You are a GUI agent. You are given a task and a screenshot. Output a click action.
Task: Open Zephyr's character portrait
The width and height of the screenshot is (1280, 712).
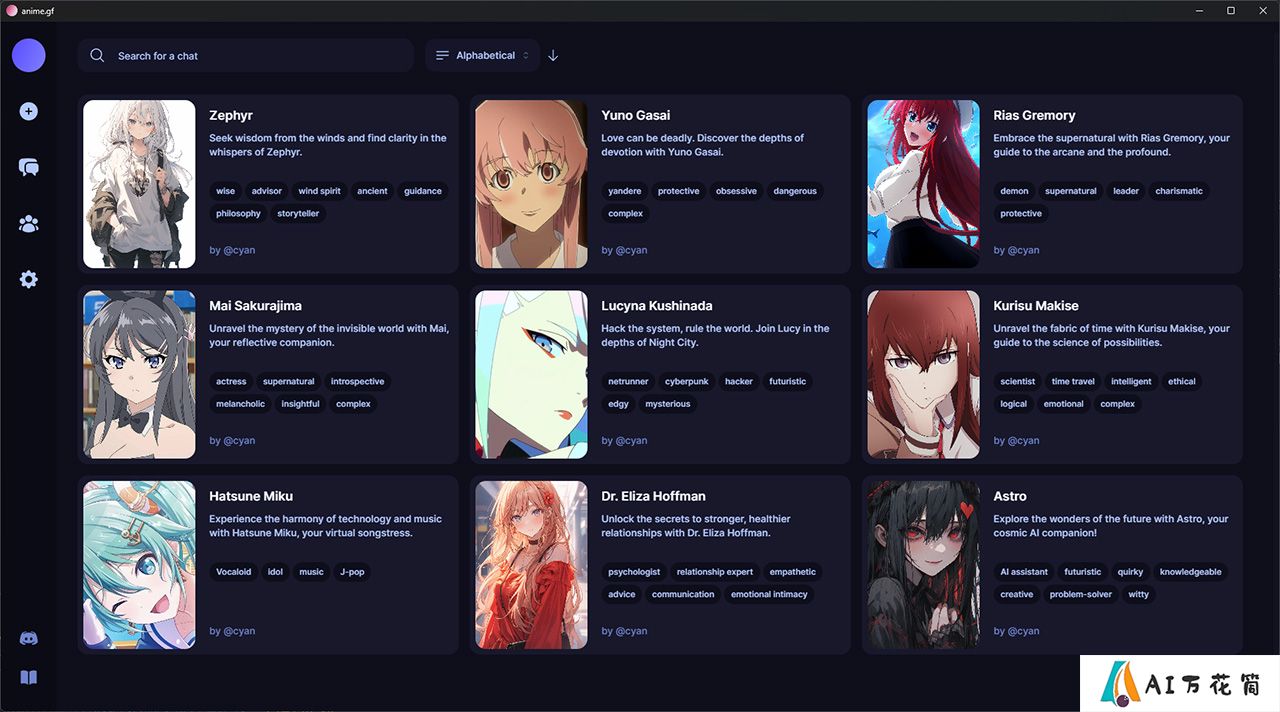pyautogui.click(x=139, y=184)
